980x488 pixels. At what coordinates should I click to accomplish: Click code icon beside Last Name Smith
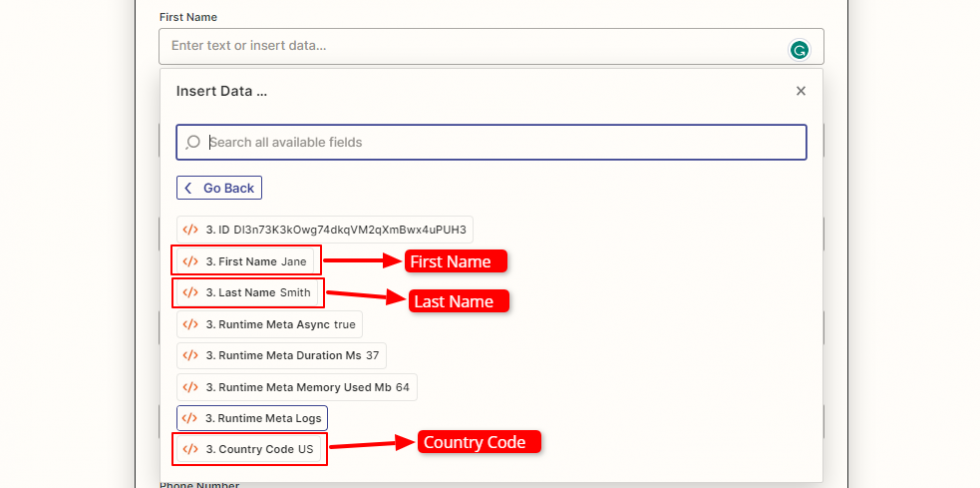click(190, 293)
